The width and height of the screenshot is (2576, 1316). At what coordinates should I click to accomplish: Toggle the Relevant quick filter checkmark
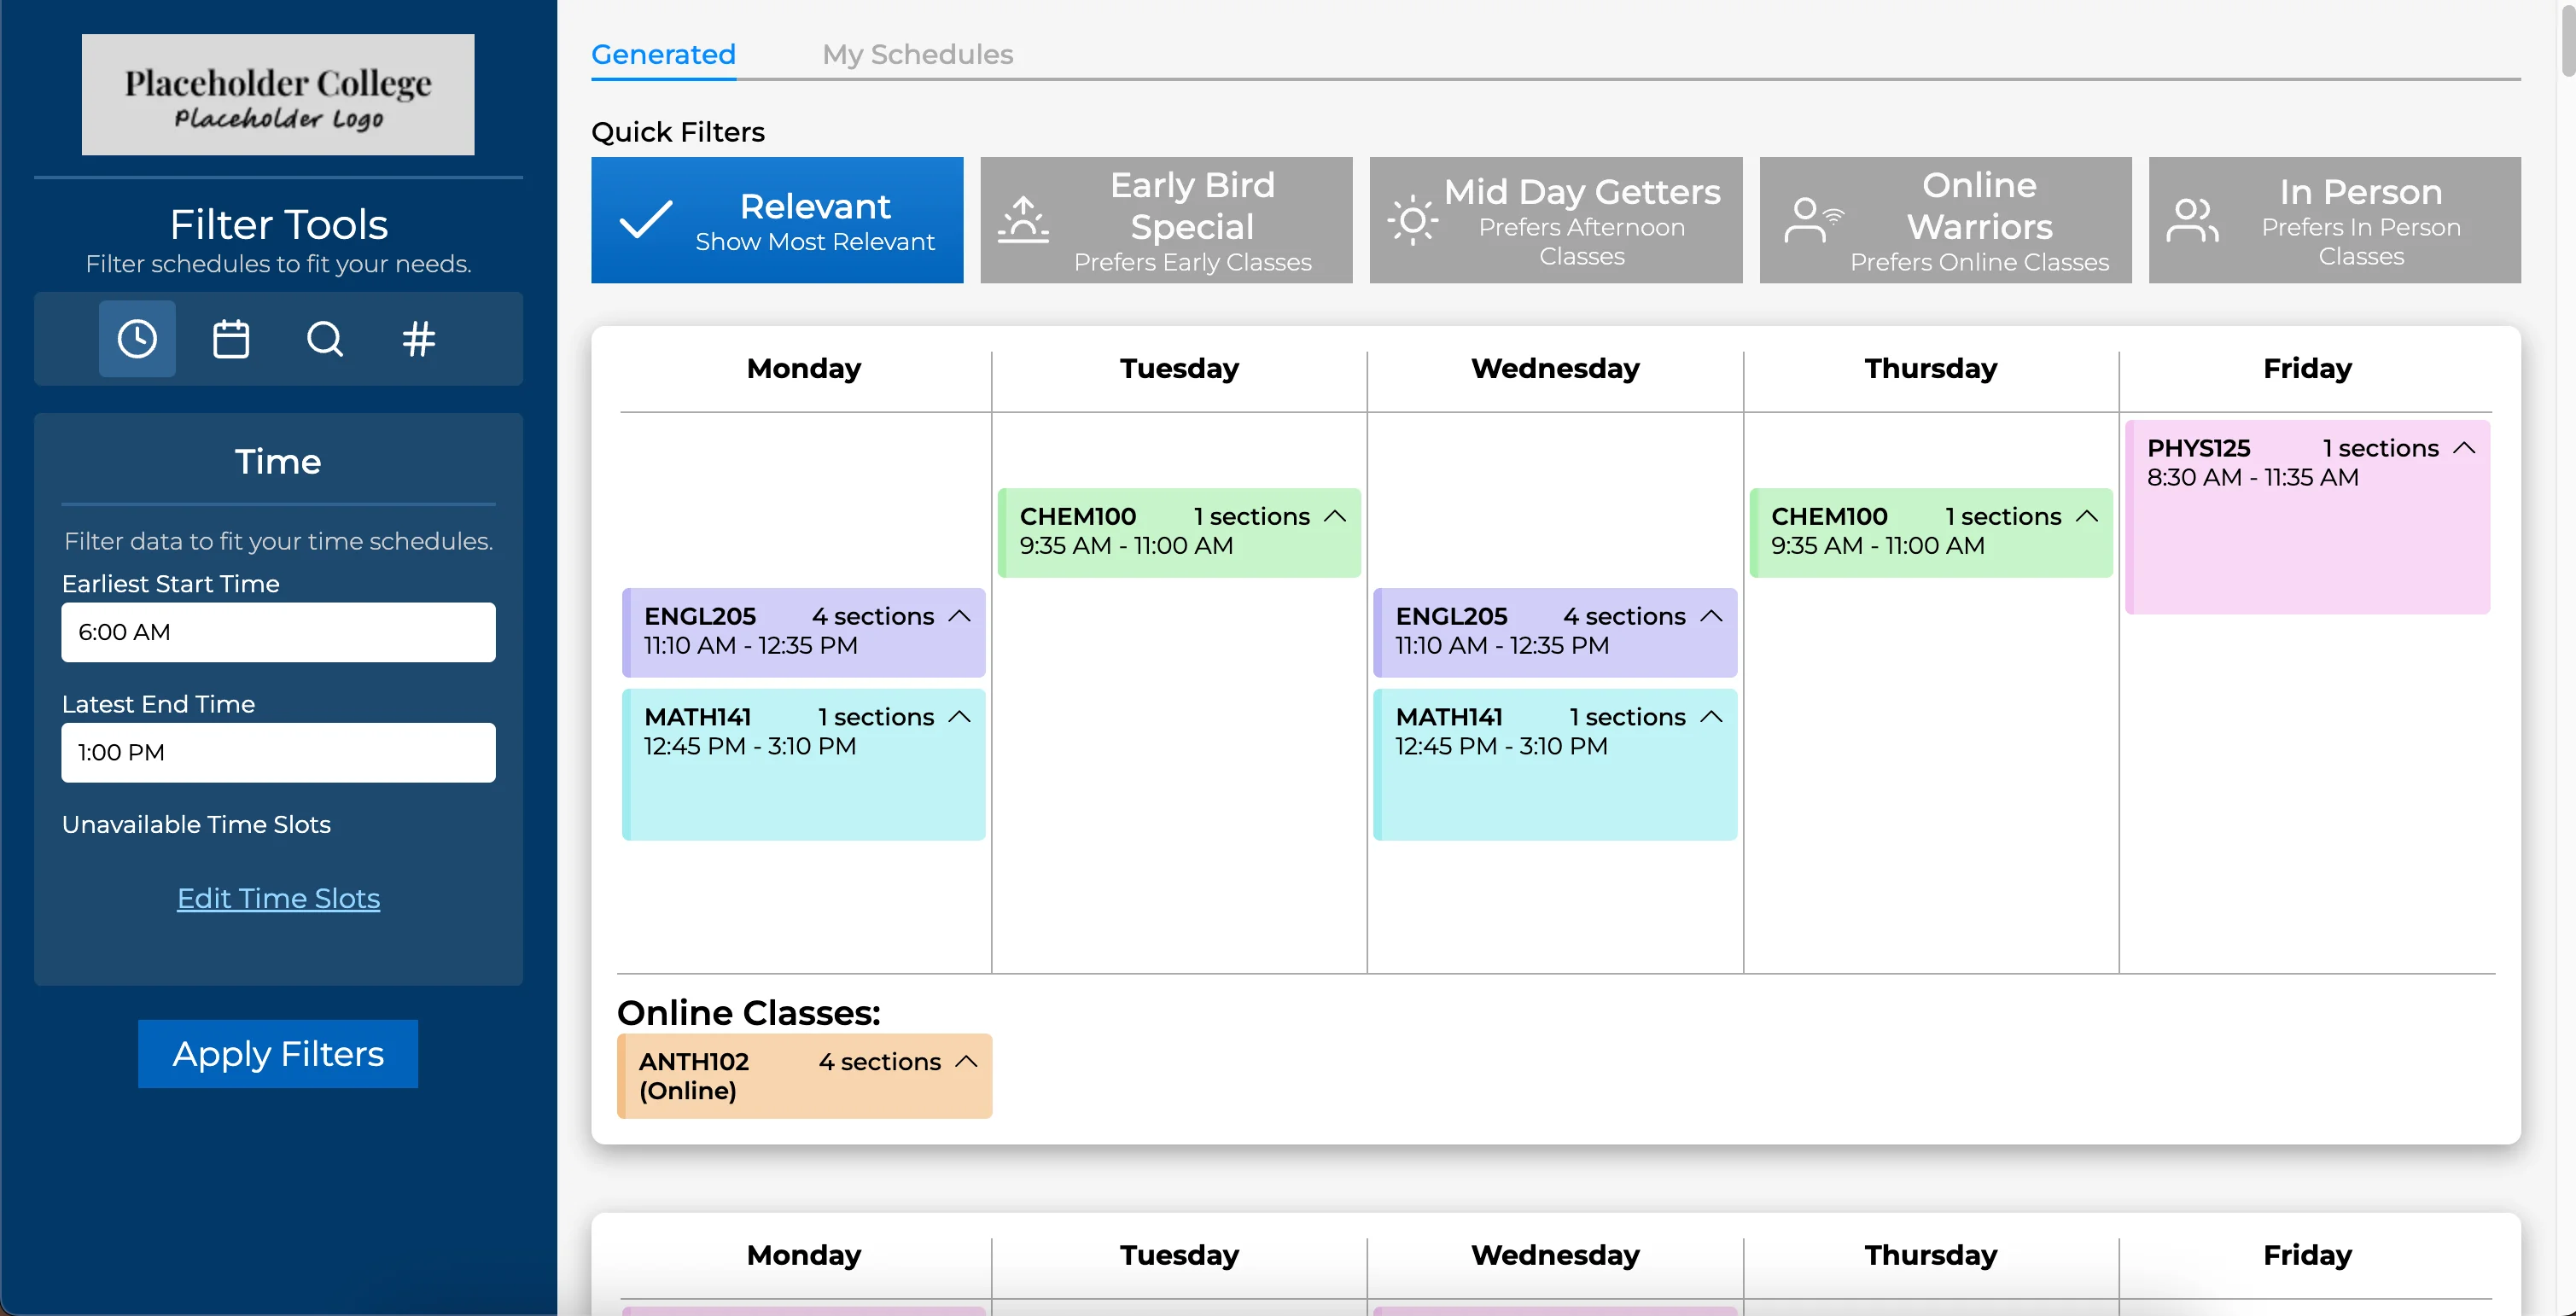point(646,220)
